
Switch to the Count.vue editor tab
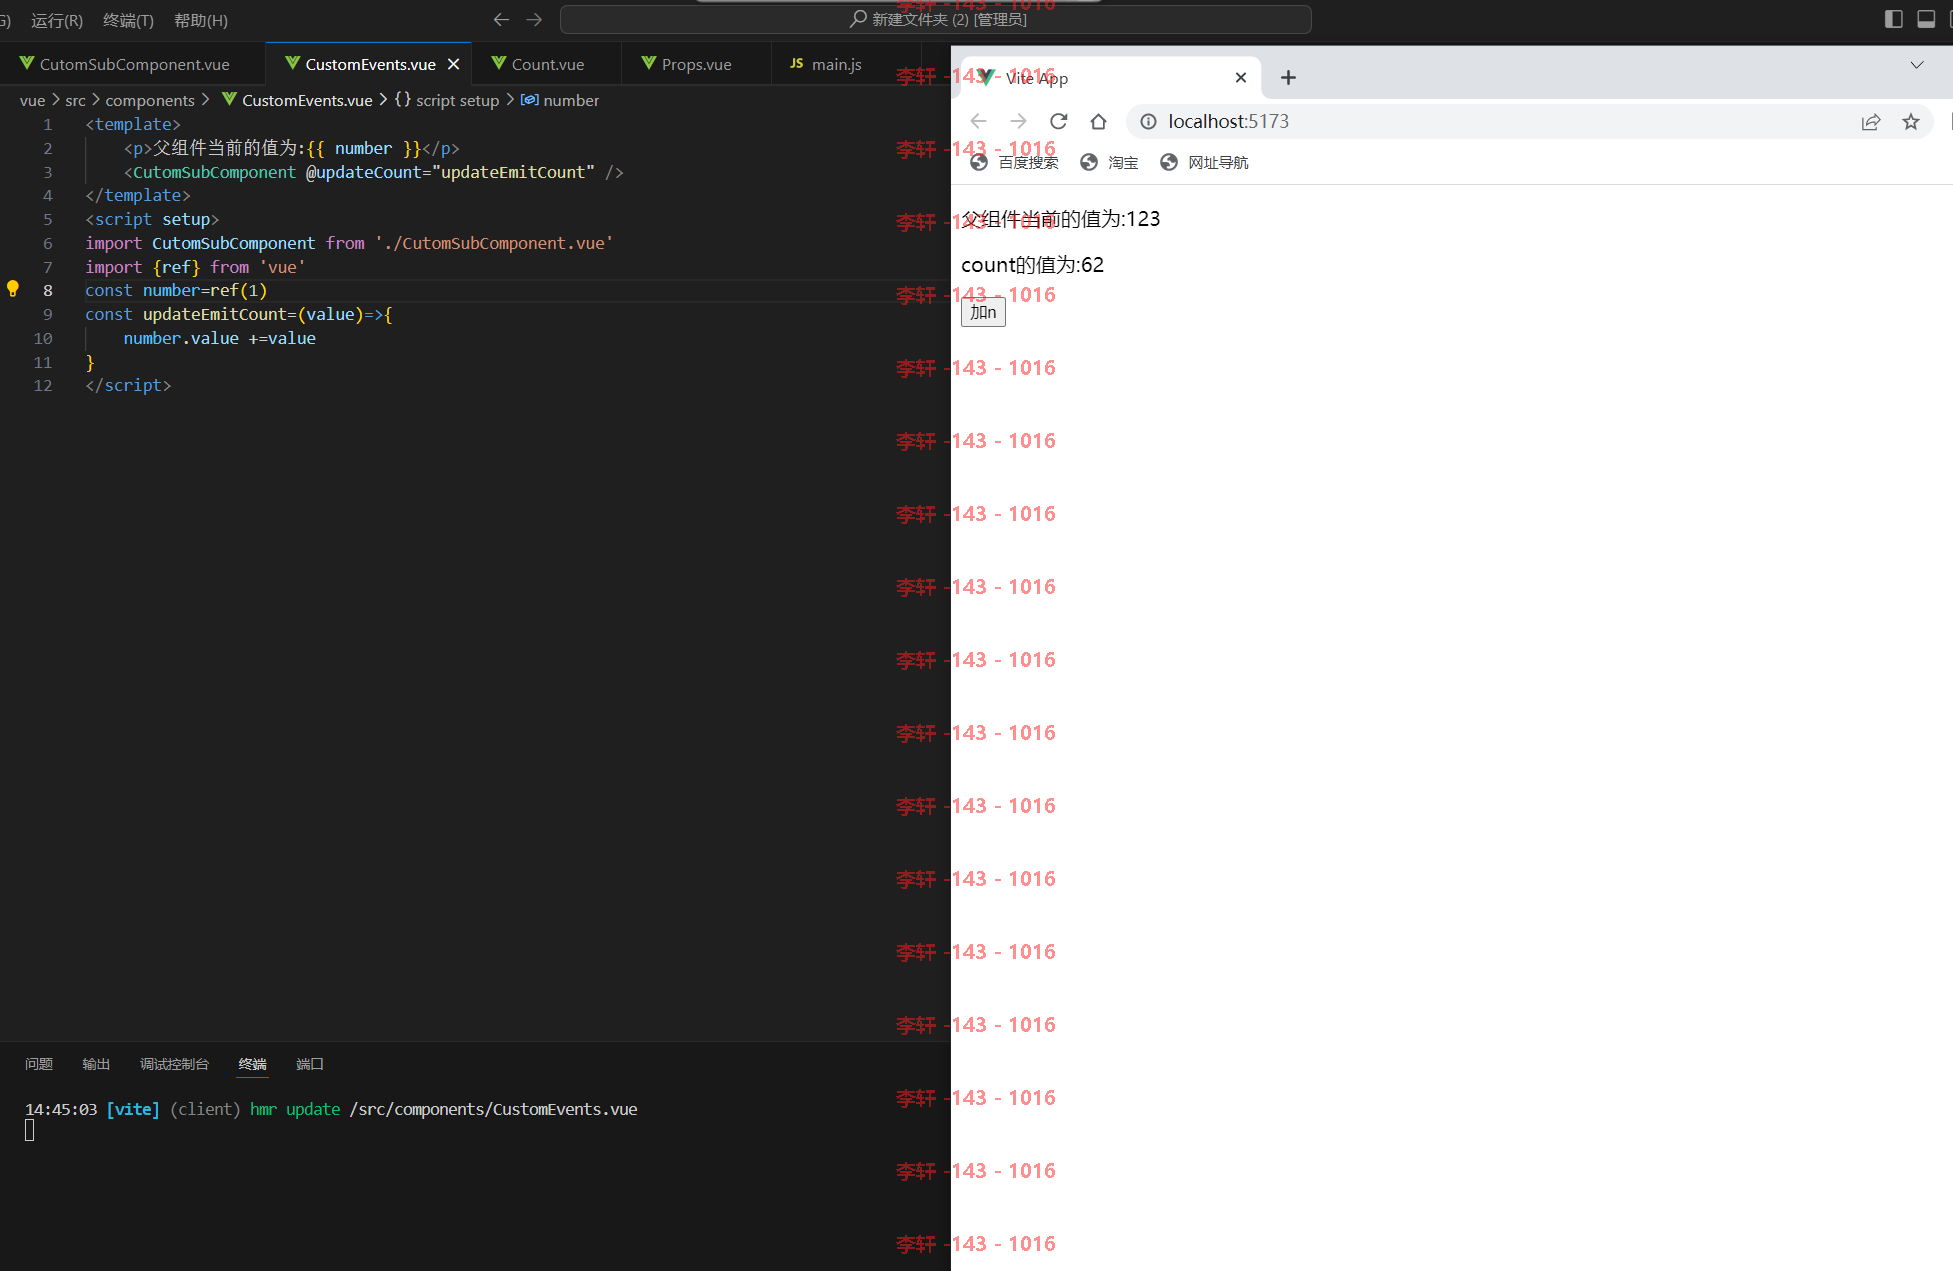tap(545, 64)
